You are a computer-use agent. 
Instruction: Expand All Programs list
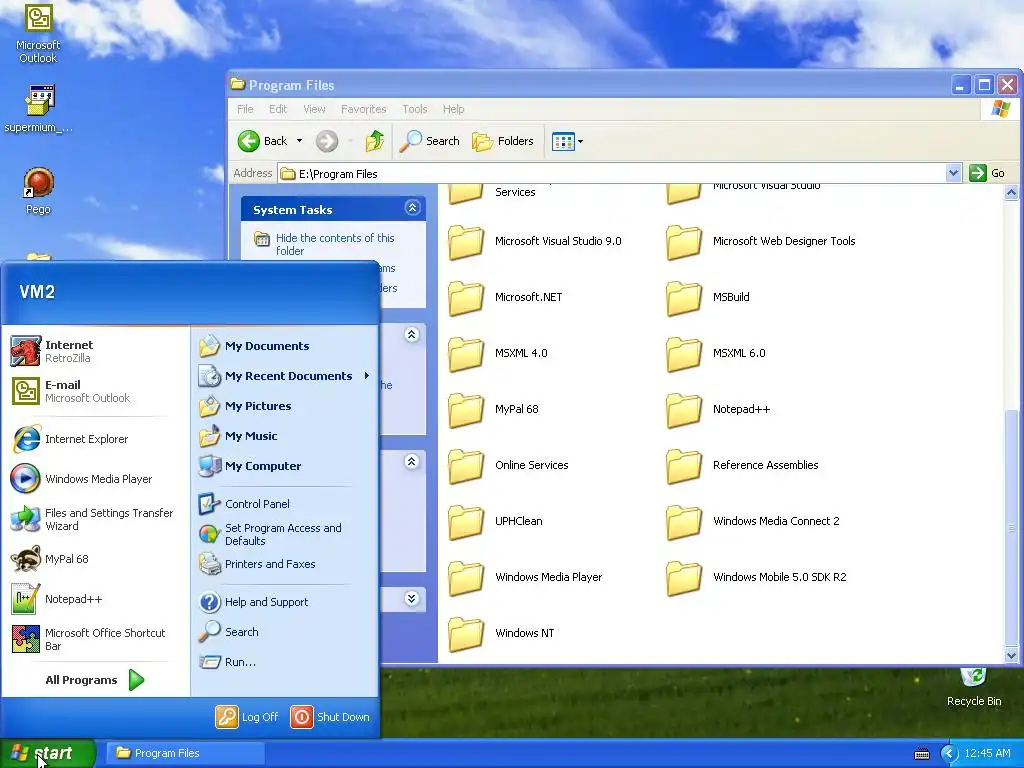[95, 680]
